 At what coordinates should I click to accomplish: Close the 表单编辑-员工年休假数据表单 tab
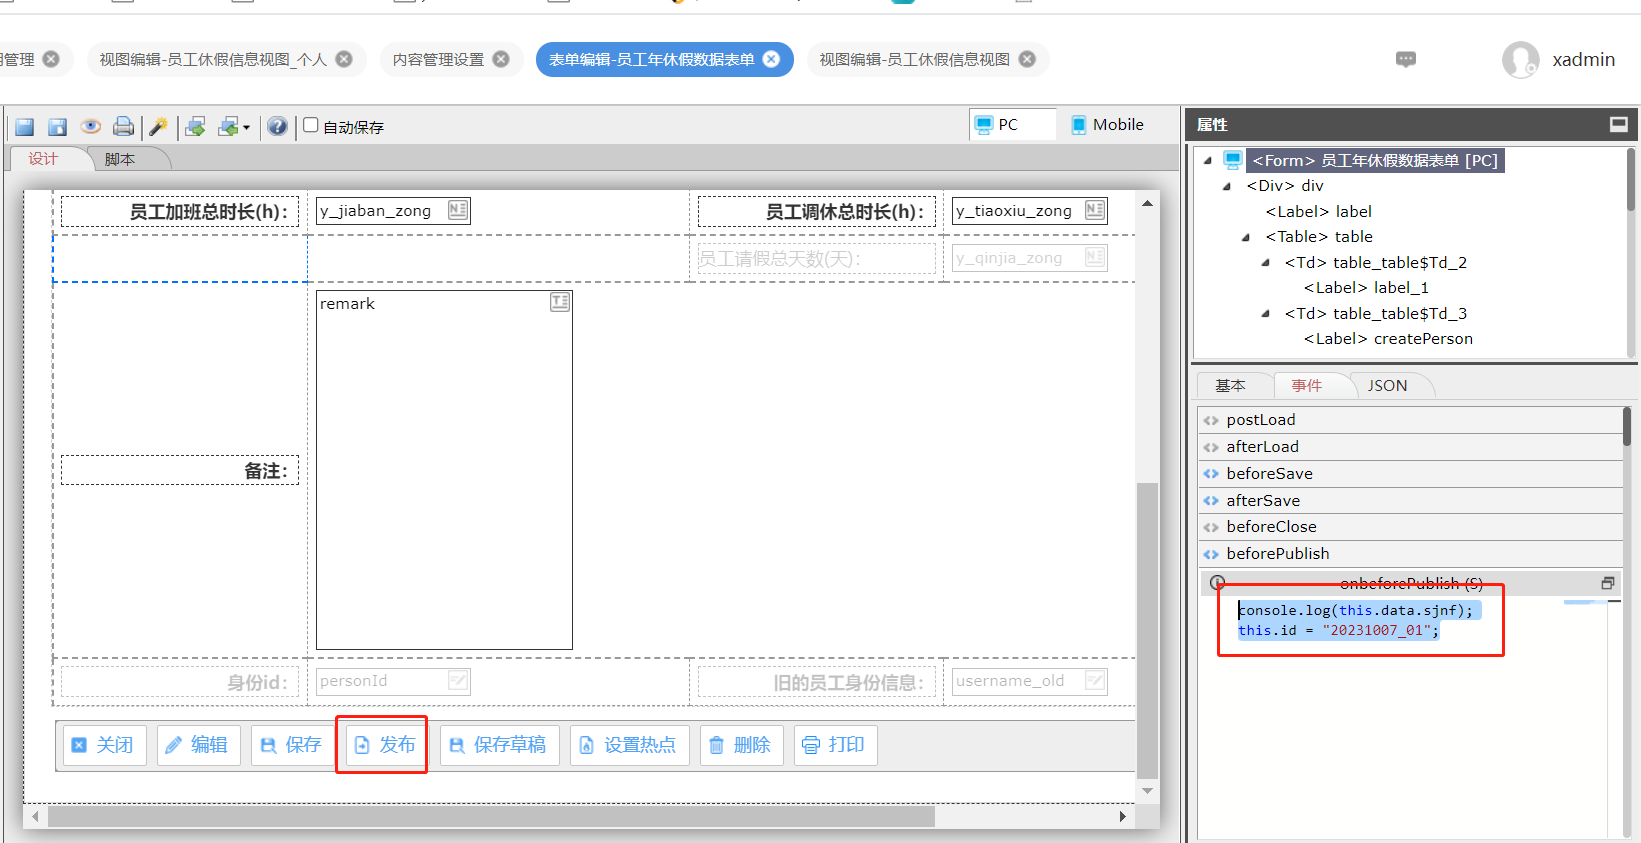(x=771, y=59)
